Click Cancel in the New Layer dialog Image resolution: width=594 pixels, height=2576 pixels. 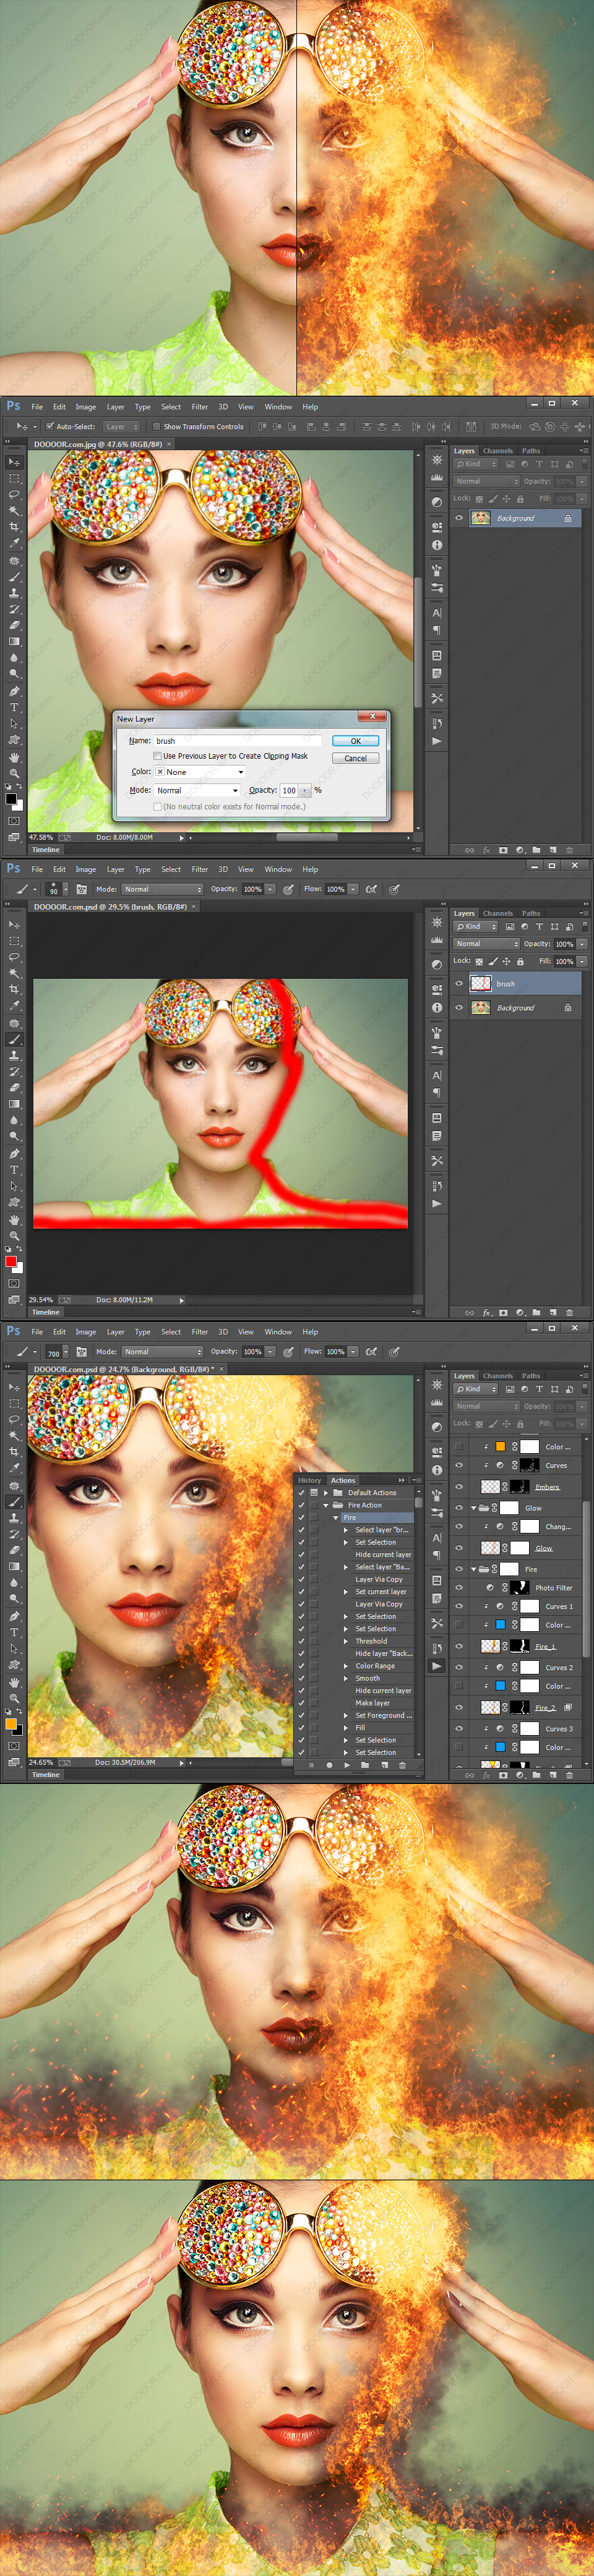coord(355,758)
